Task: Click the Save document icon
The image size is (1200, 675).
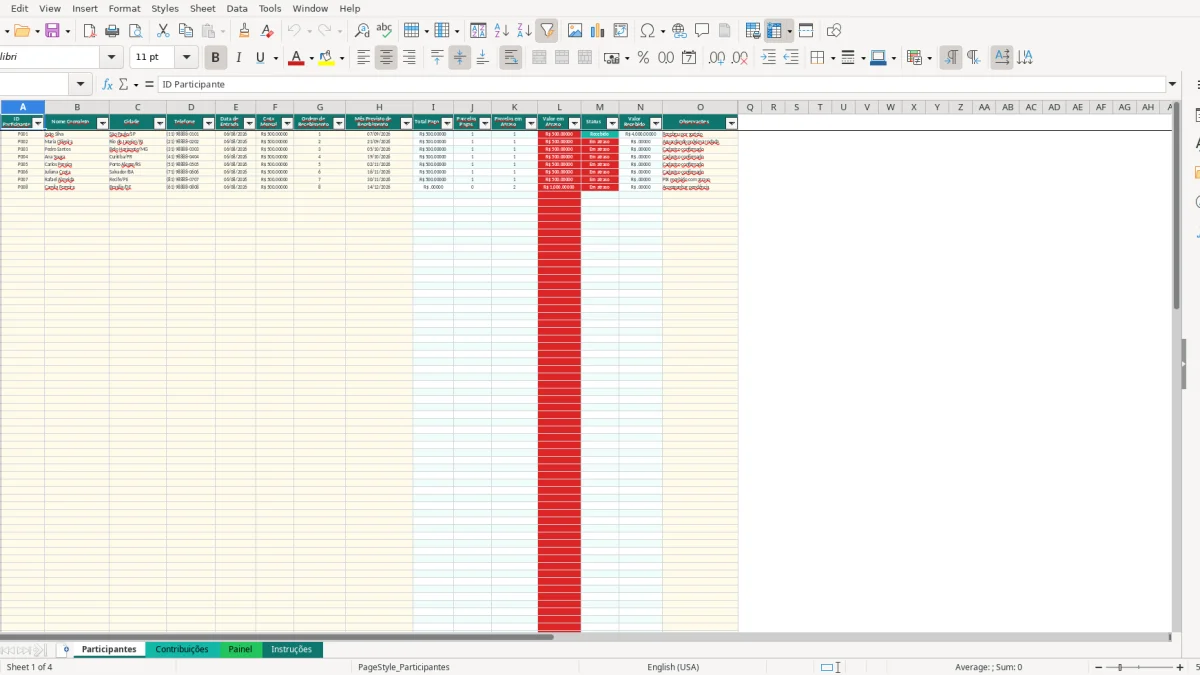Action: click(x=53, y=31)
